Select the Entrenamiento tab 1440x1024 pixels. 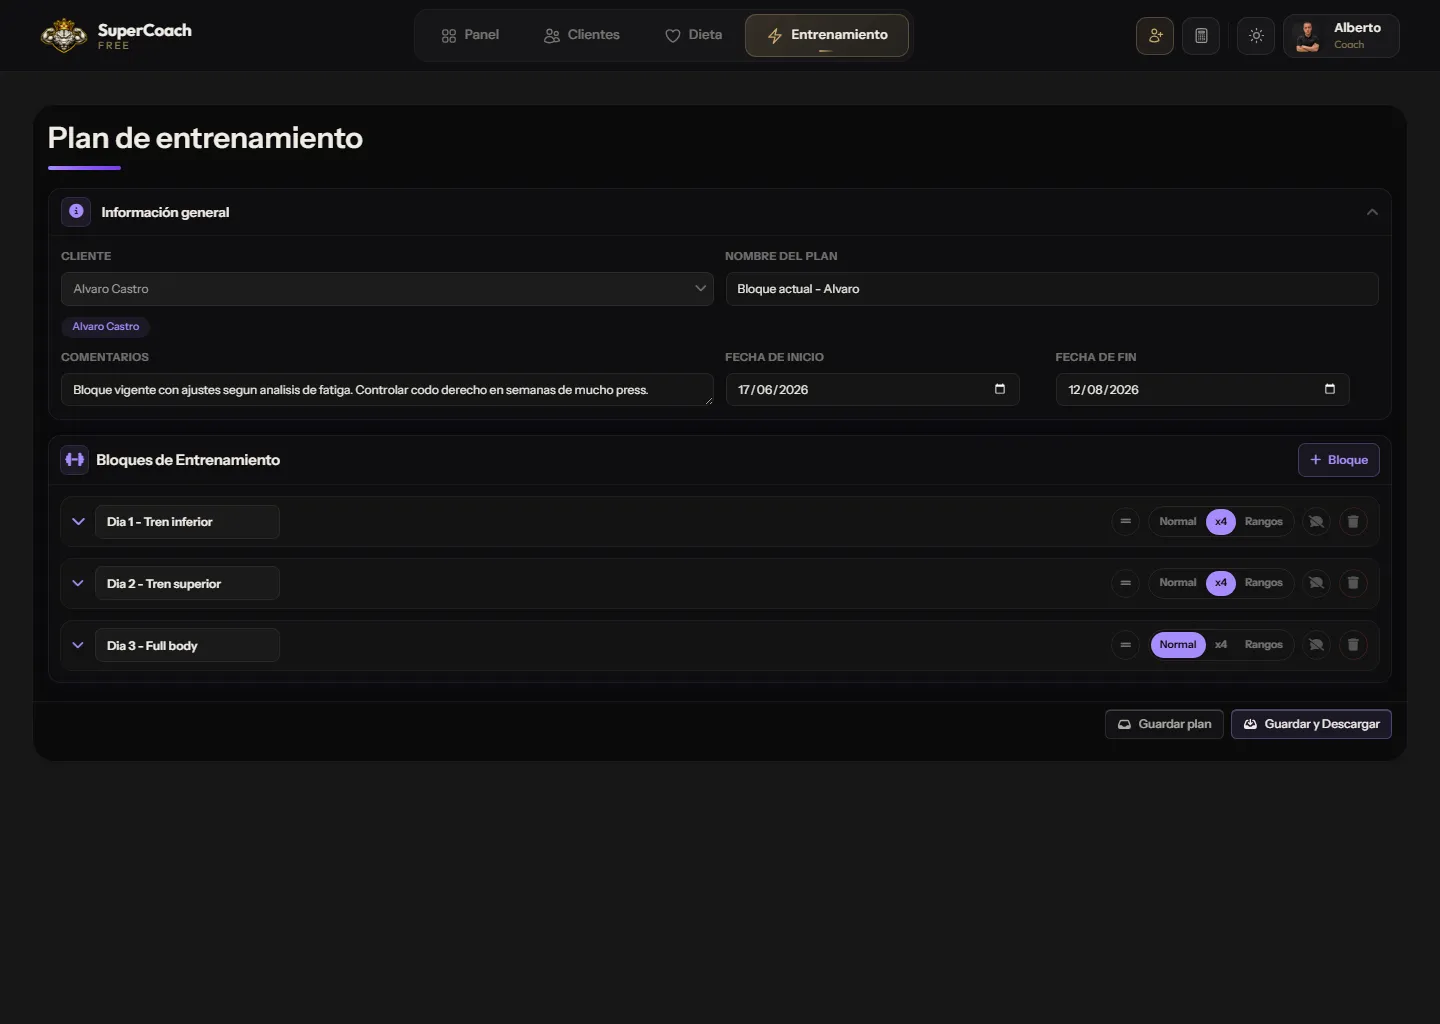pos(827,35)
